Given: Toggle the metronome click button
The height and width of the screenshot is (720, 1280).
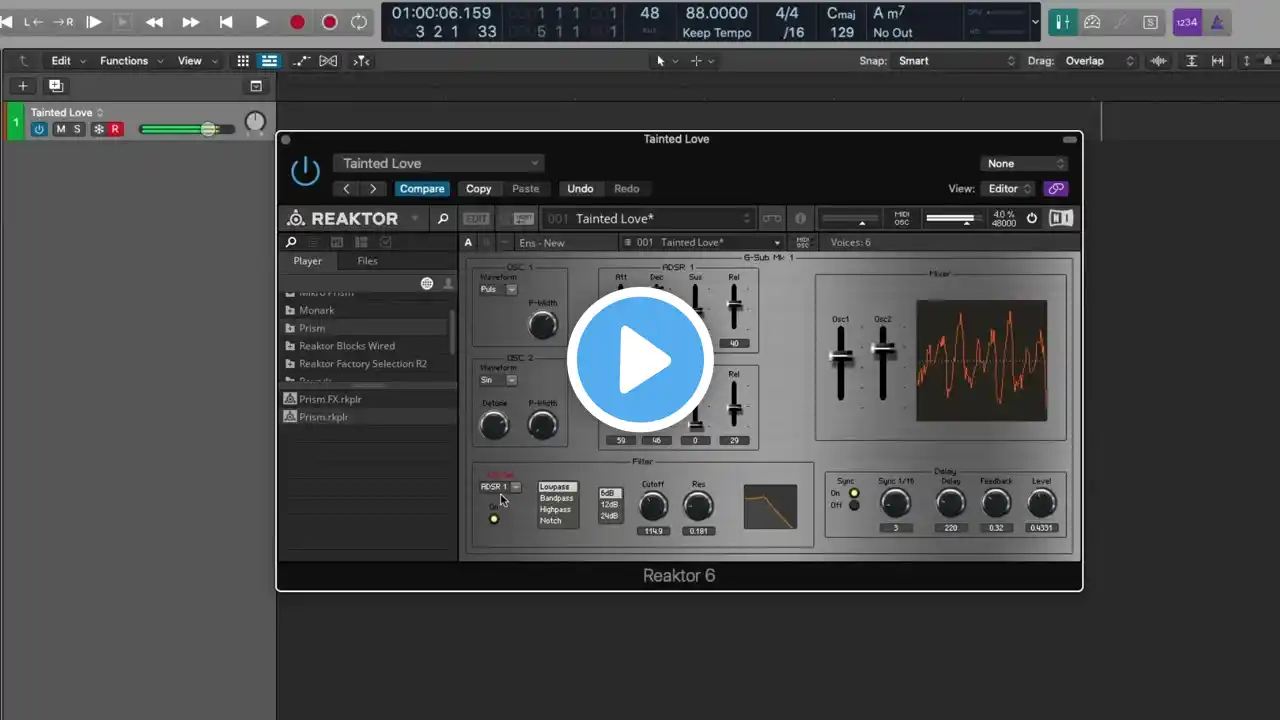Looking at the screenshot, I should [x=1217, y=22].
